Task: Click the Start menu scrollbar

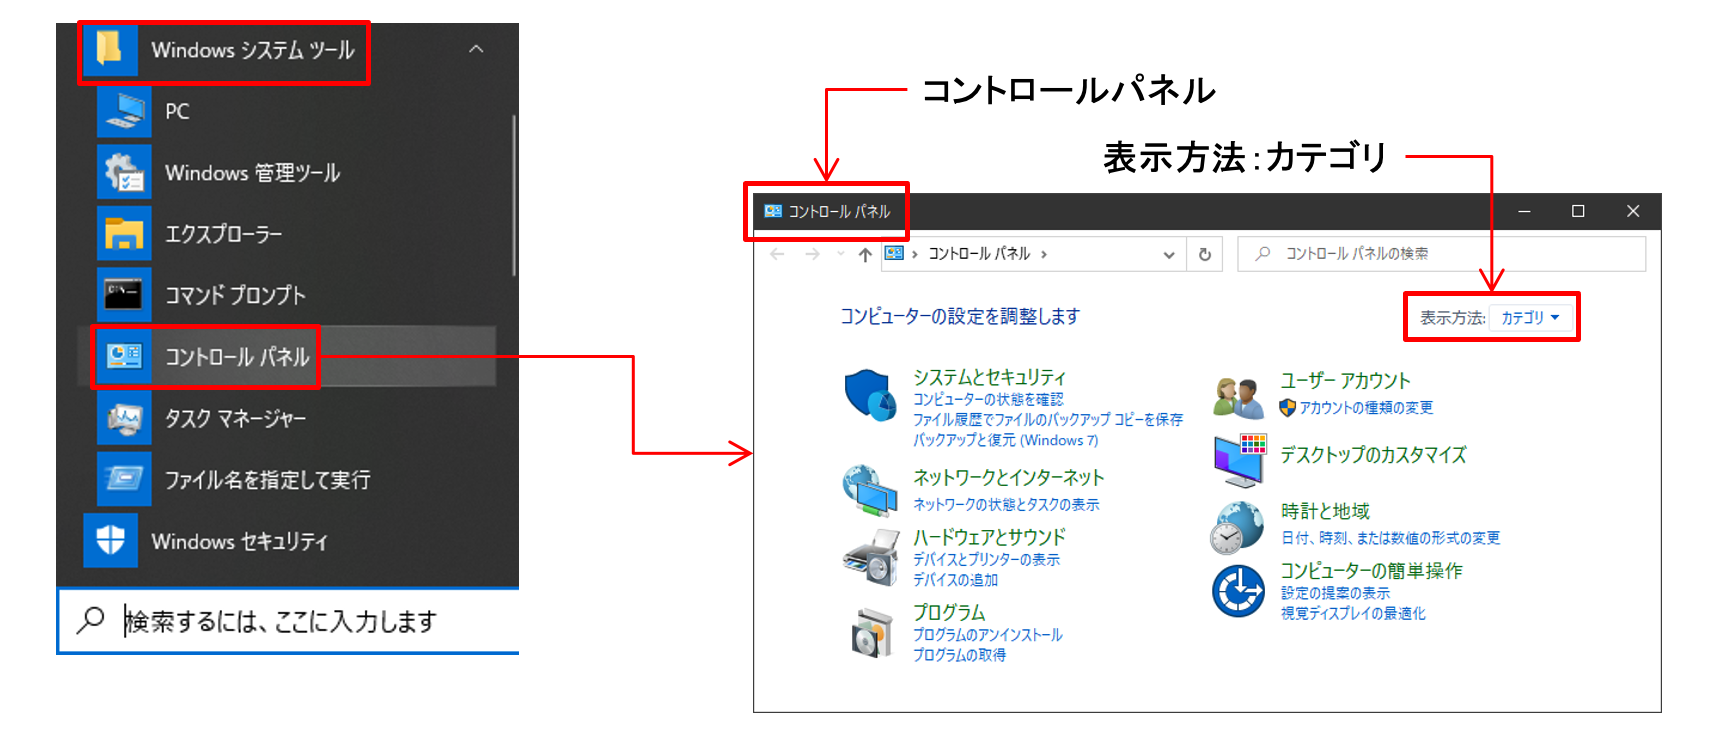Action: (514, 195)
